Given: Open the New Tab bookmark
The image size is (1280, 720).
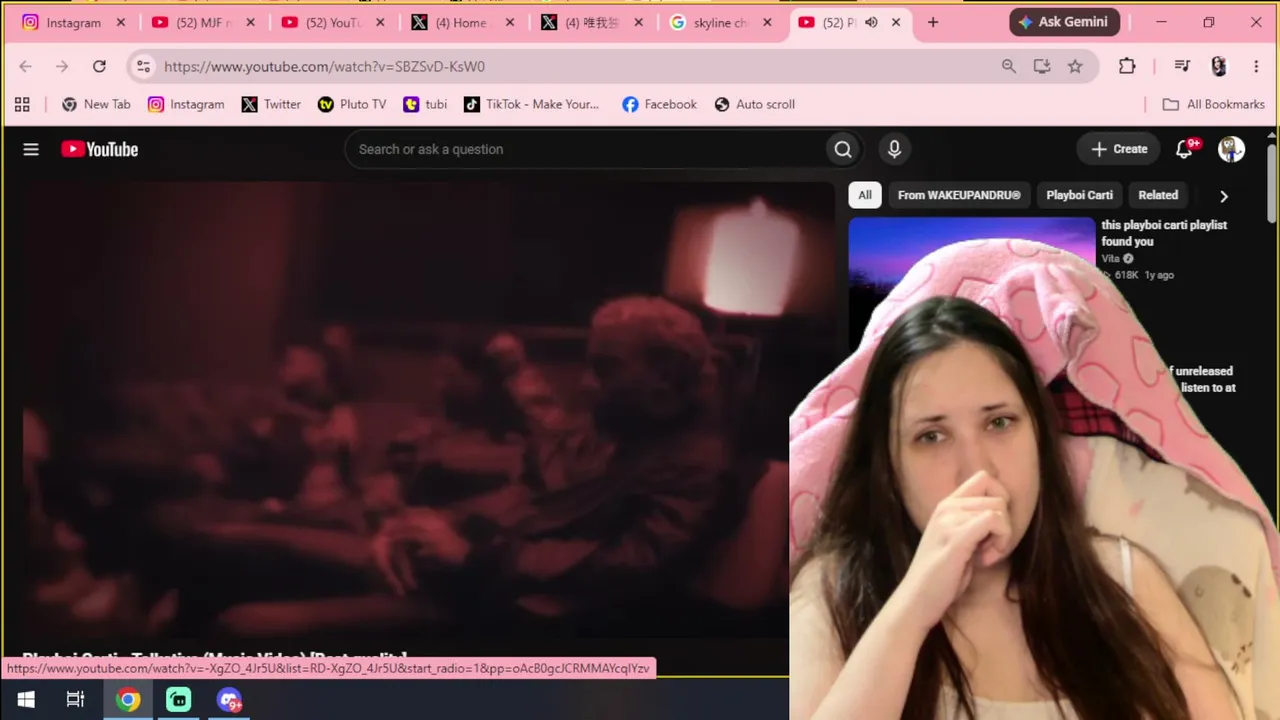Looking at the screenshot, I should 96,104.
